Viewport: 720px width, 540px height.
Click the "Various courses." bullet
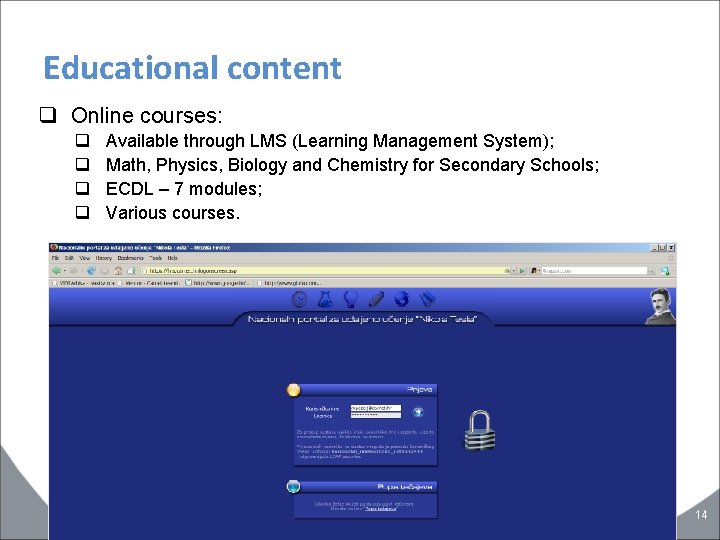click(x=173, y=213)
